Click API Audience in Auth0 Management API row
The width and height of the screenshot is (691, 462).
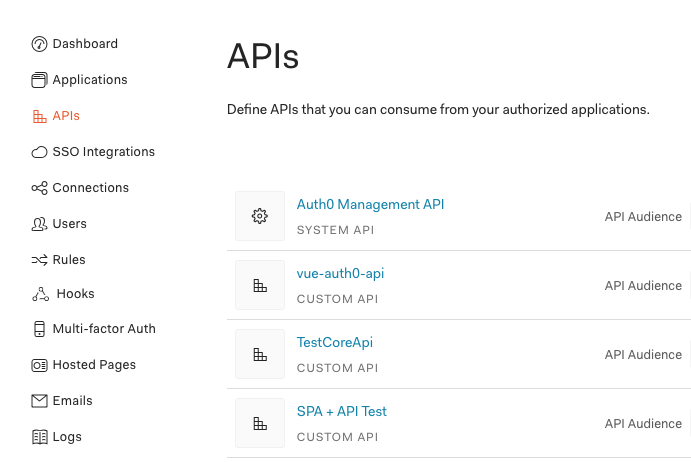tap(643, 217)
